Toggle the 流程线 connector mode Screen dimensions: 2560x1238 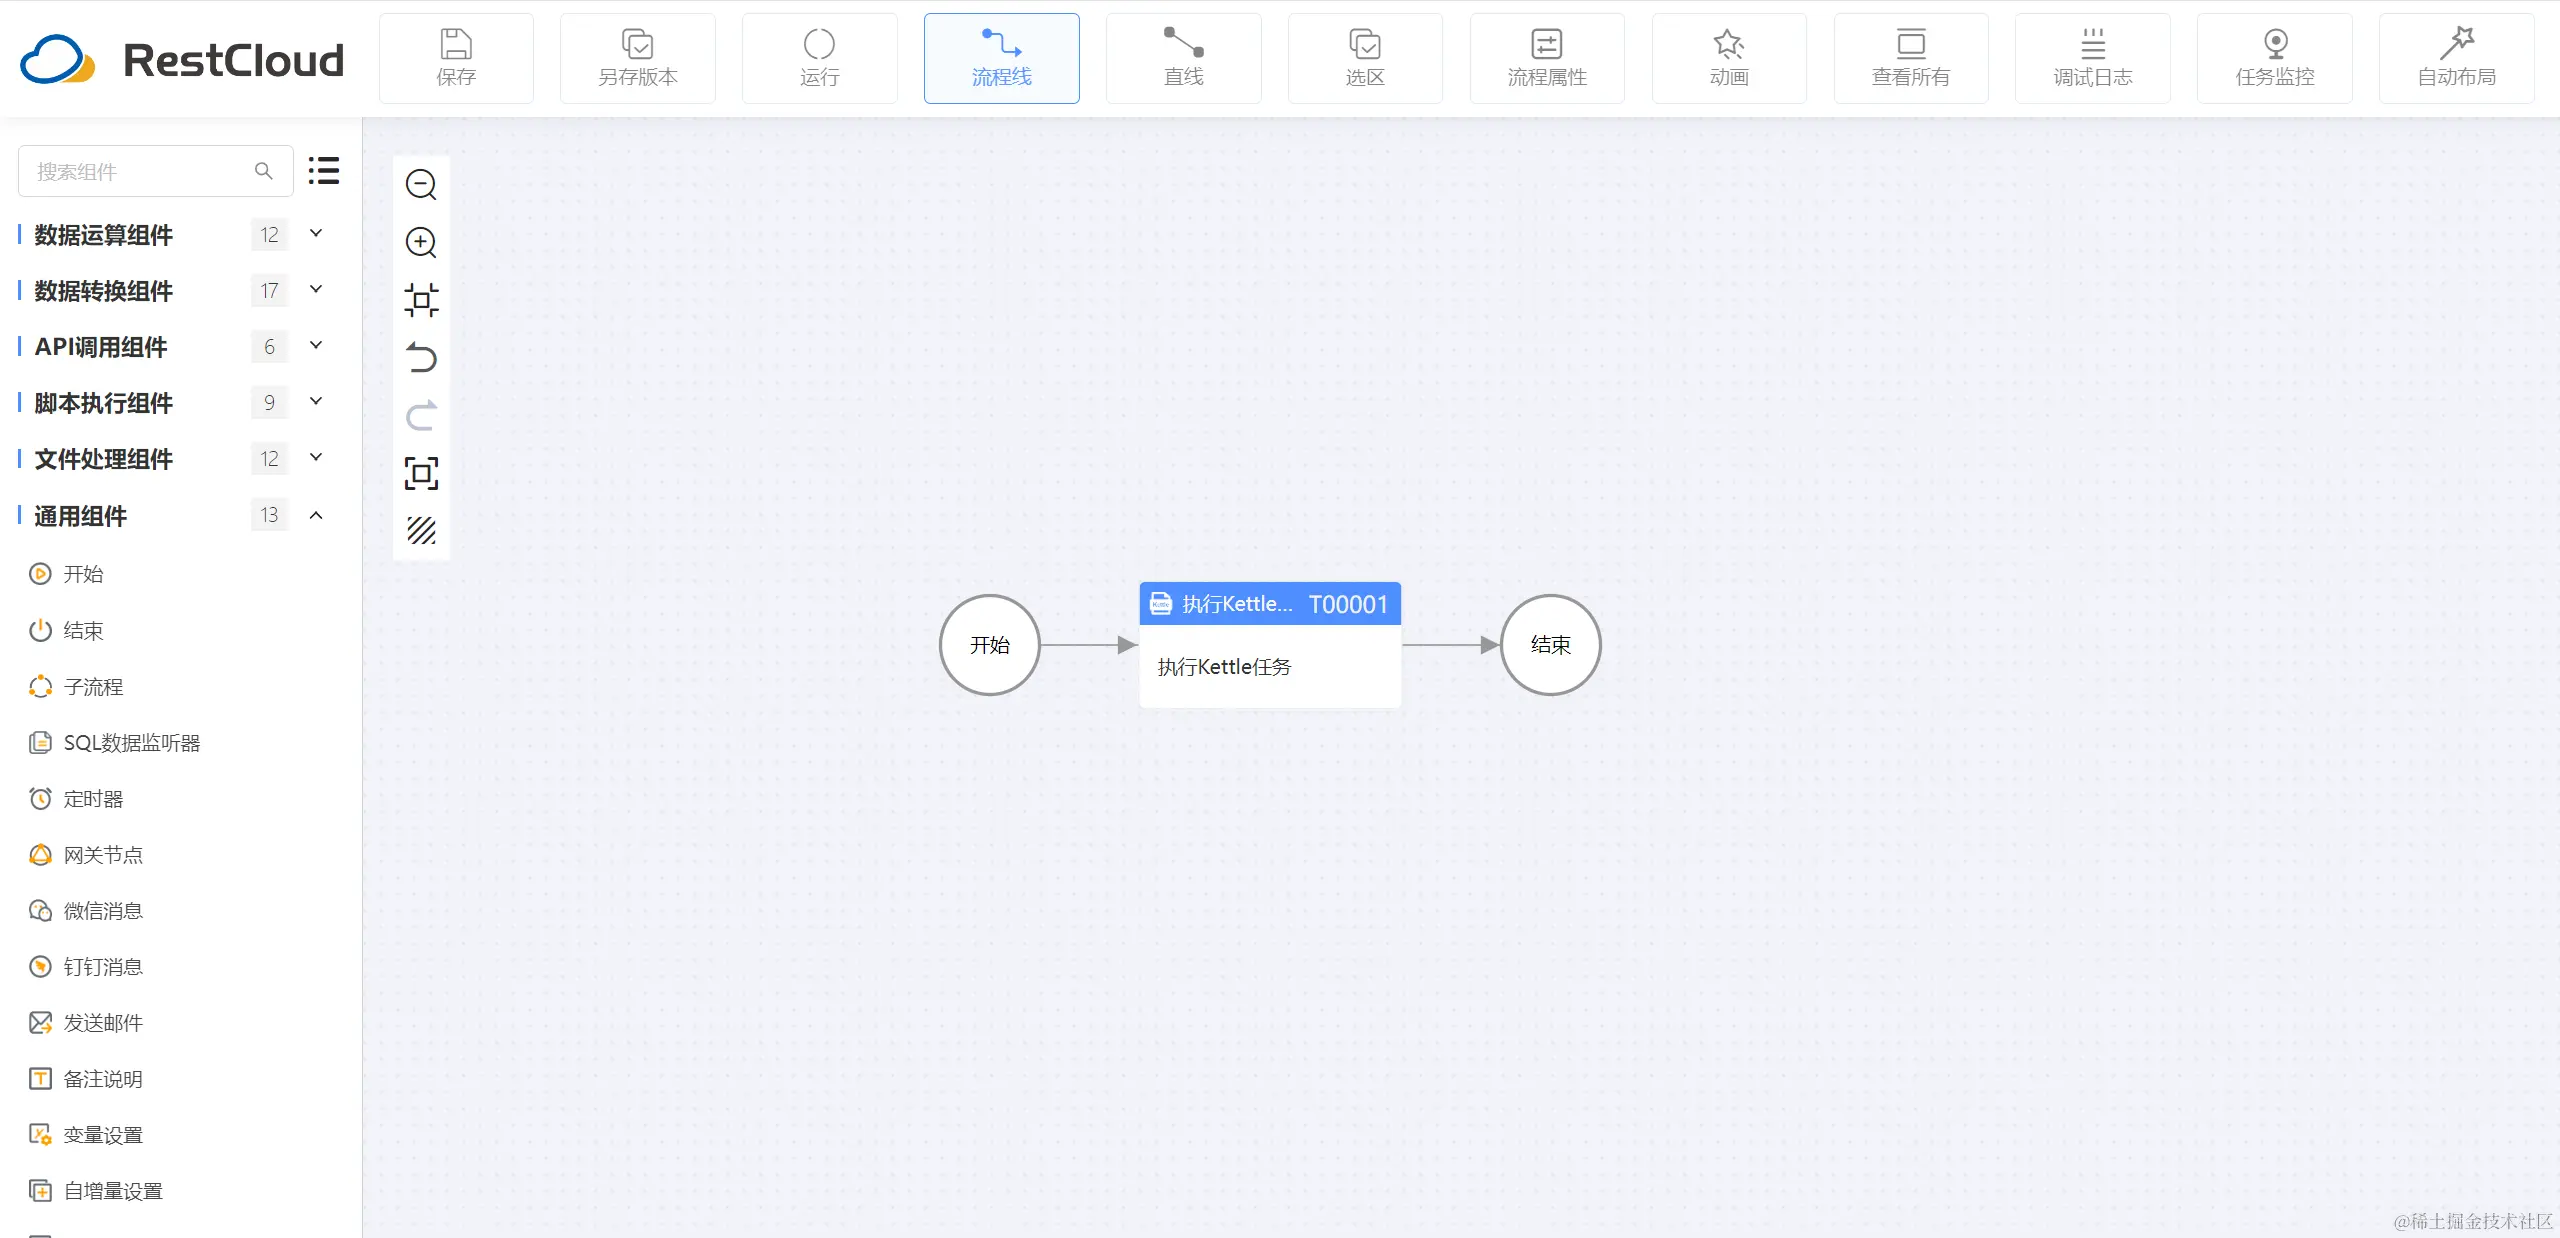click(x=1001, y=58)
